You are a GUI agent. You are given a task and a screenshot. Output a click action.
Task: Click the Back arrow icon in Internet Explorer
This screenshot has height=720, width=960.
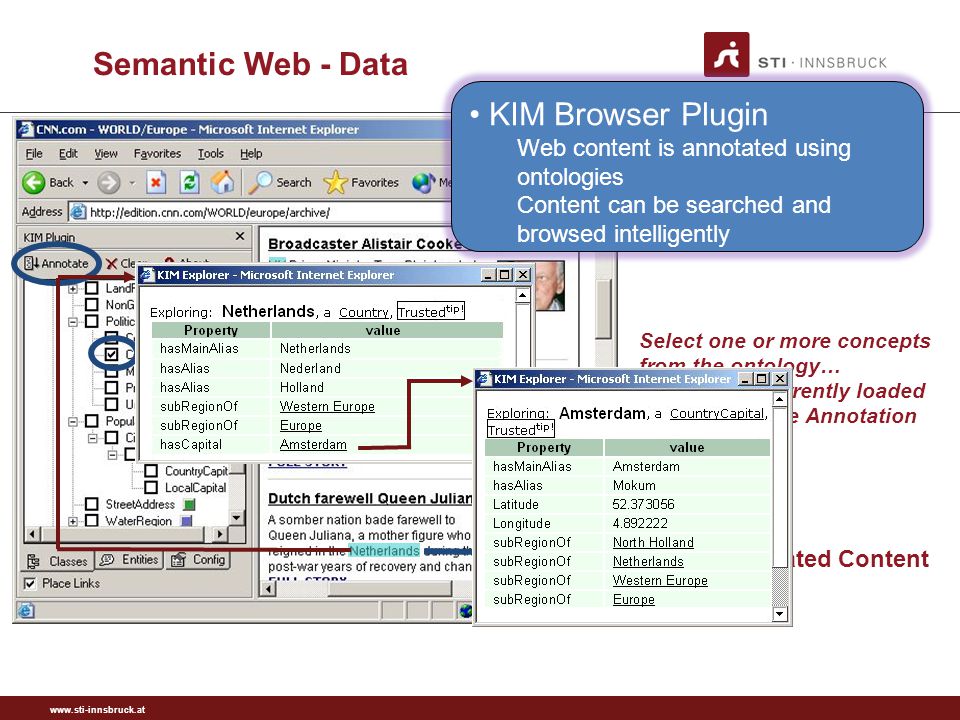(x=34, y=182)
